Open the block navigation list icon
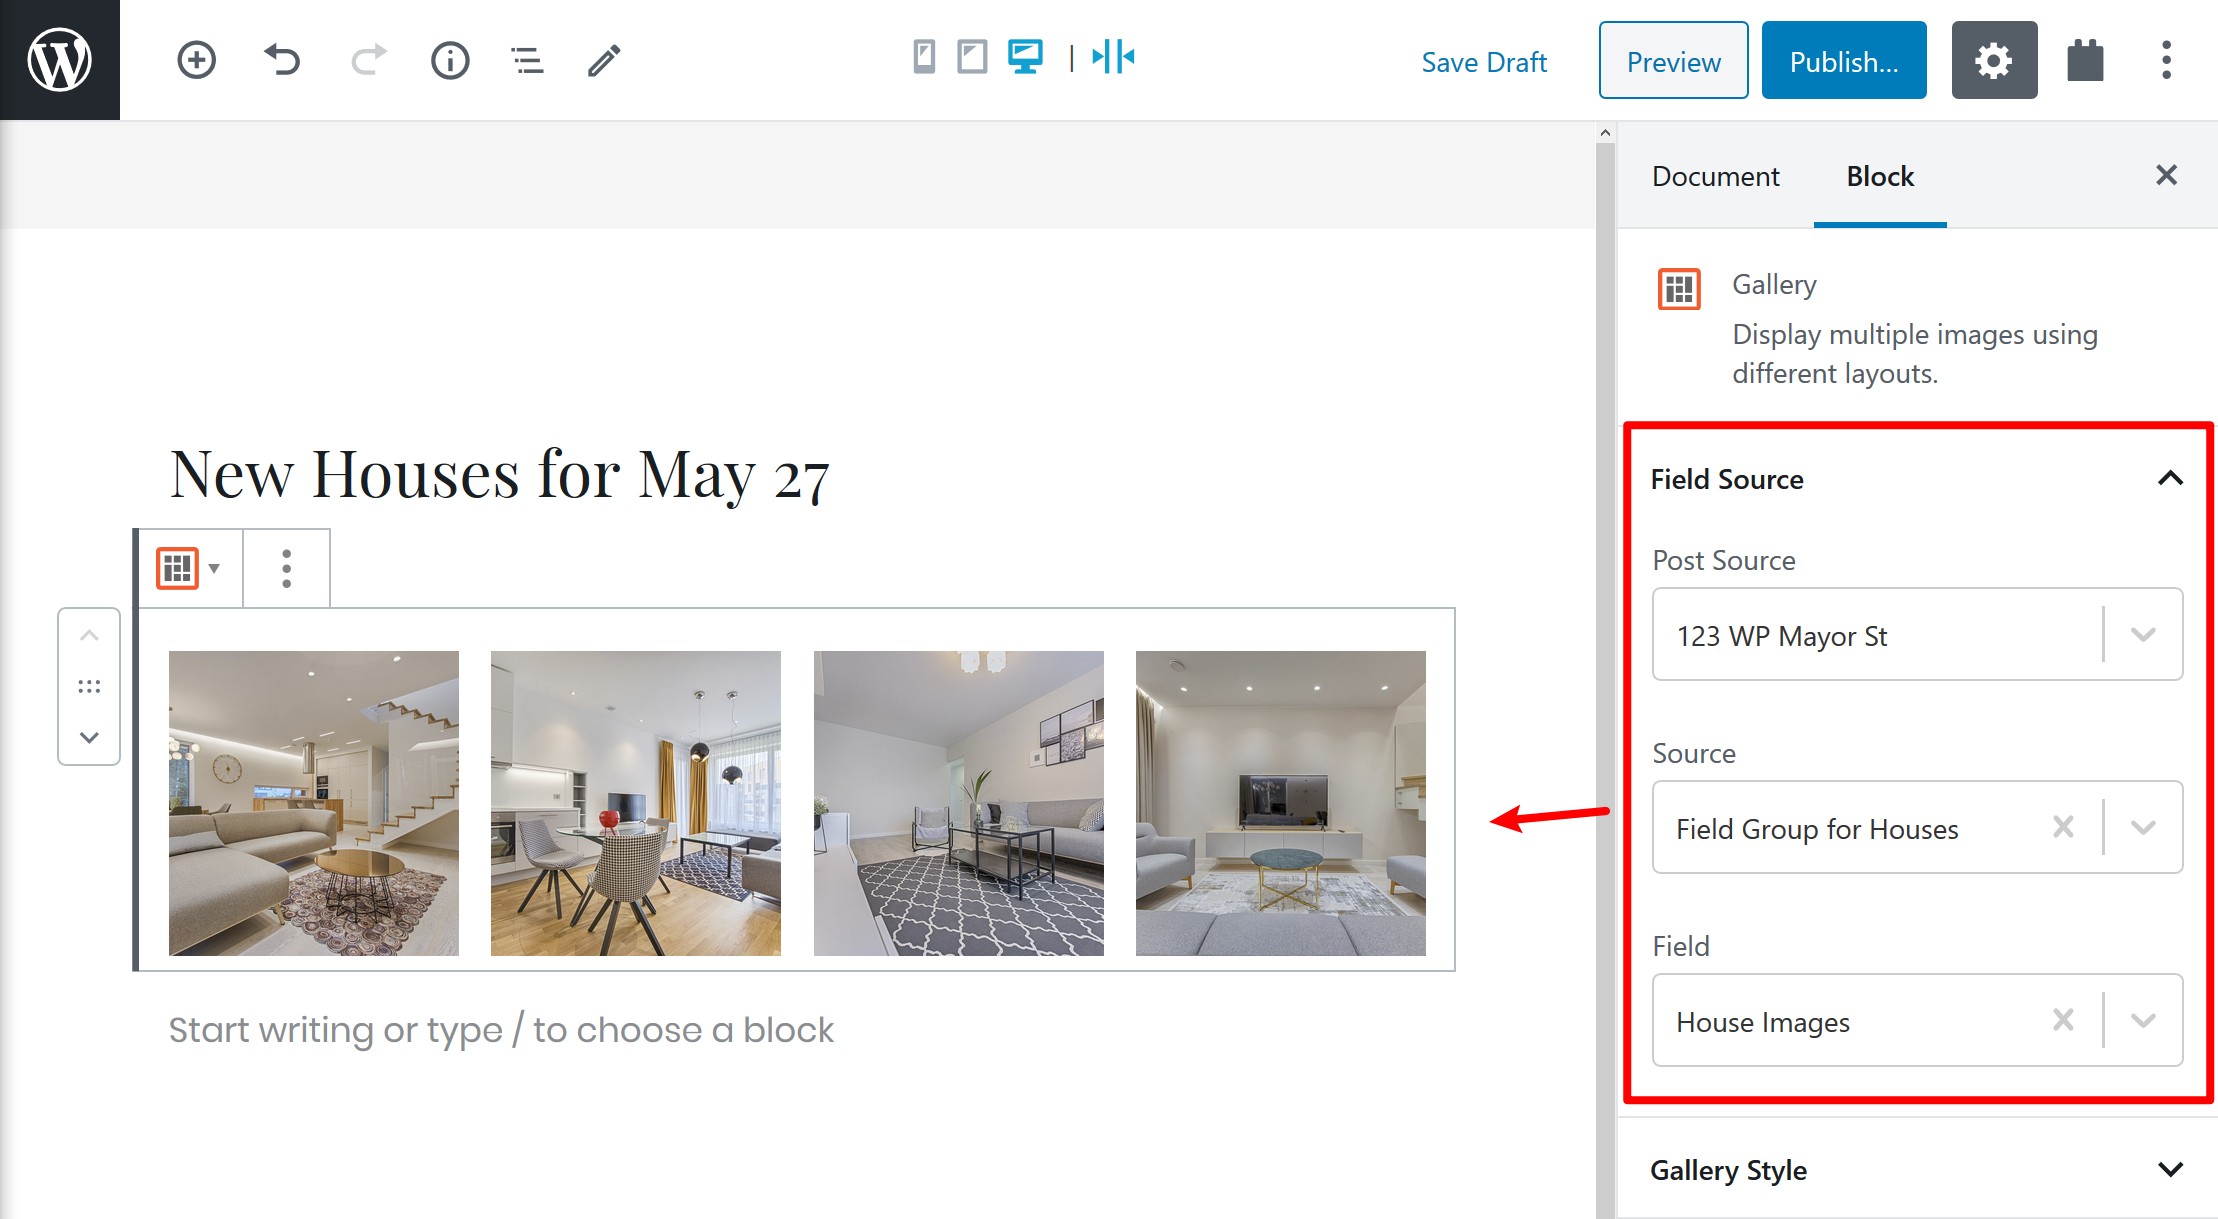This screenshot has width=2218, height=1219. [527, 60]
